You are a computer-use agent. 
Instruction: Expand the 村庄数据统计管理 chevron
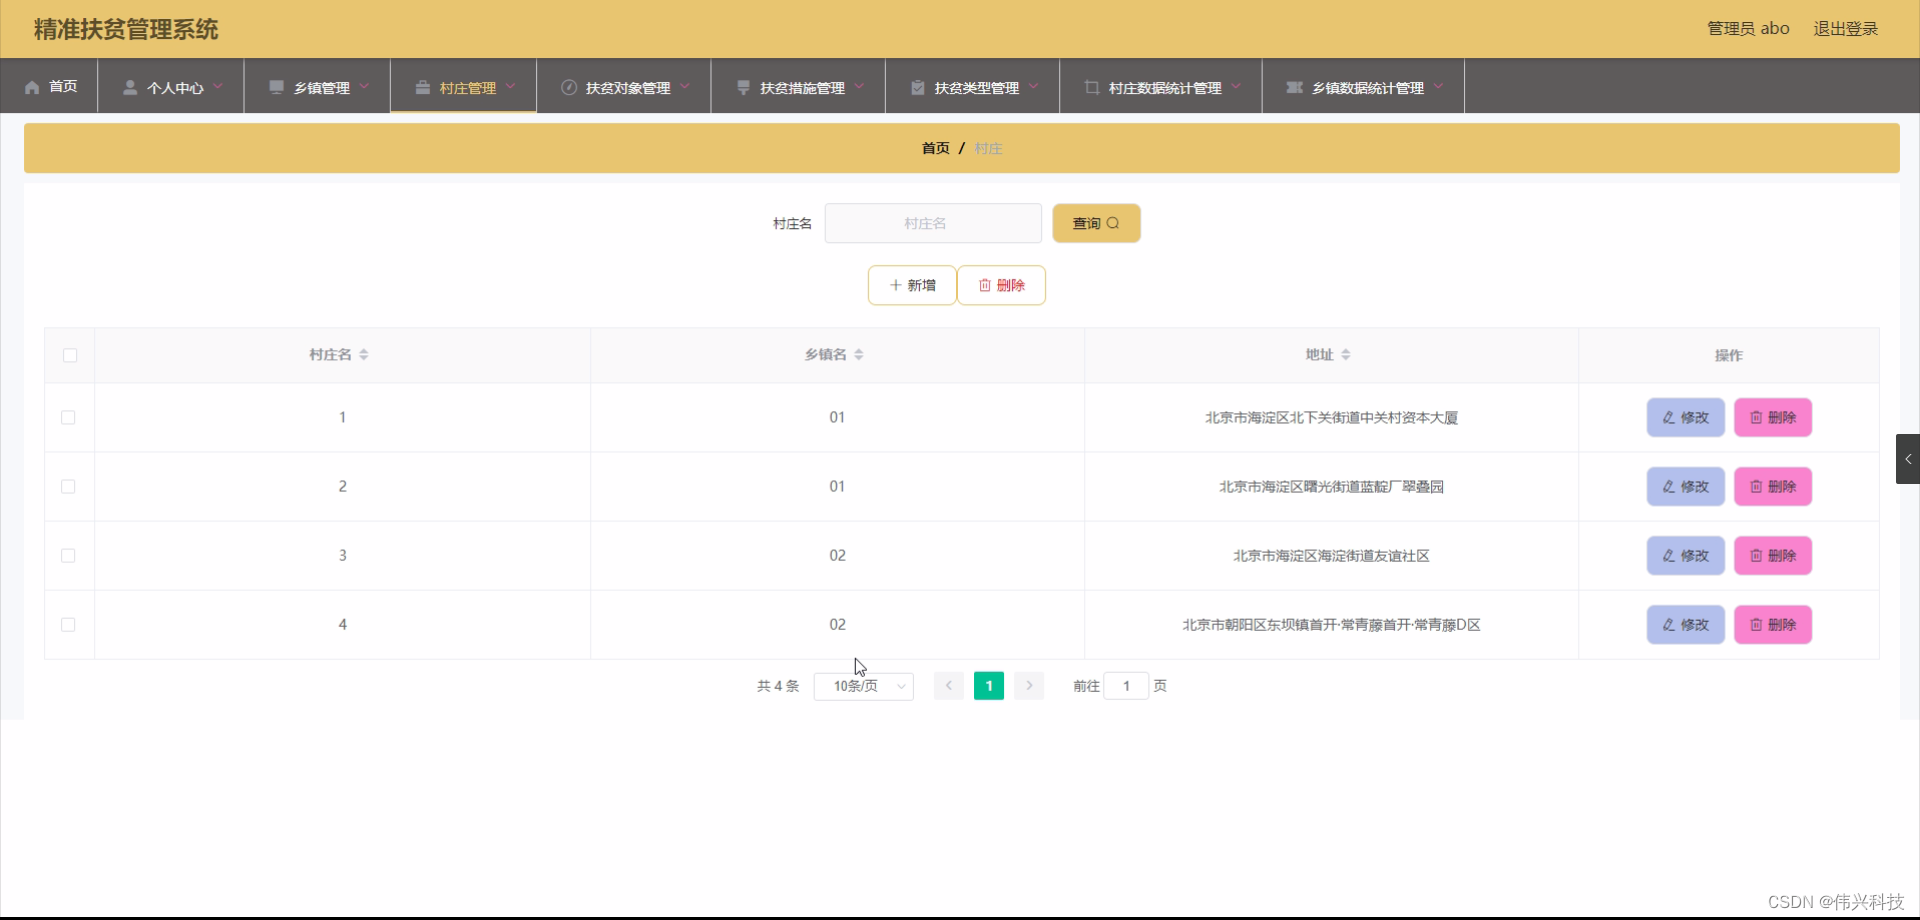1239,86
